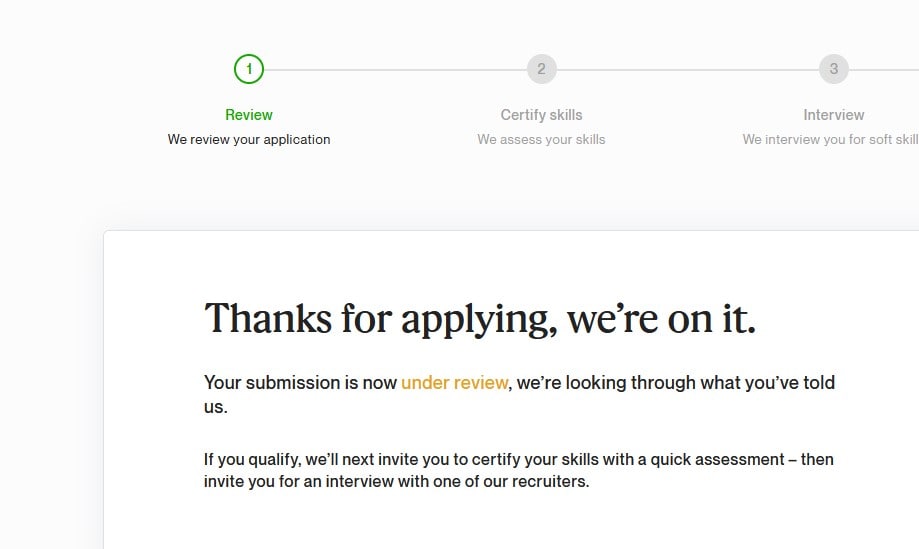Click the 'If you qualify' paragraph
This screenshot has width=919, height=549.
tap(519, 470)
